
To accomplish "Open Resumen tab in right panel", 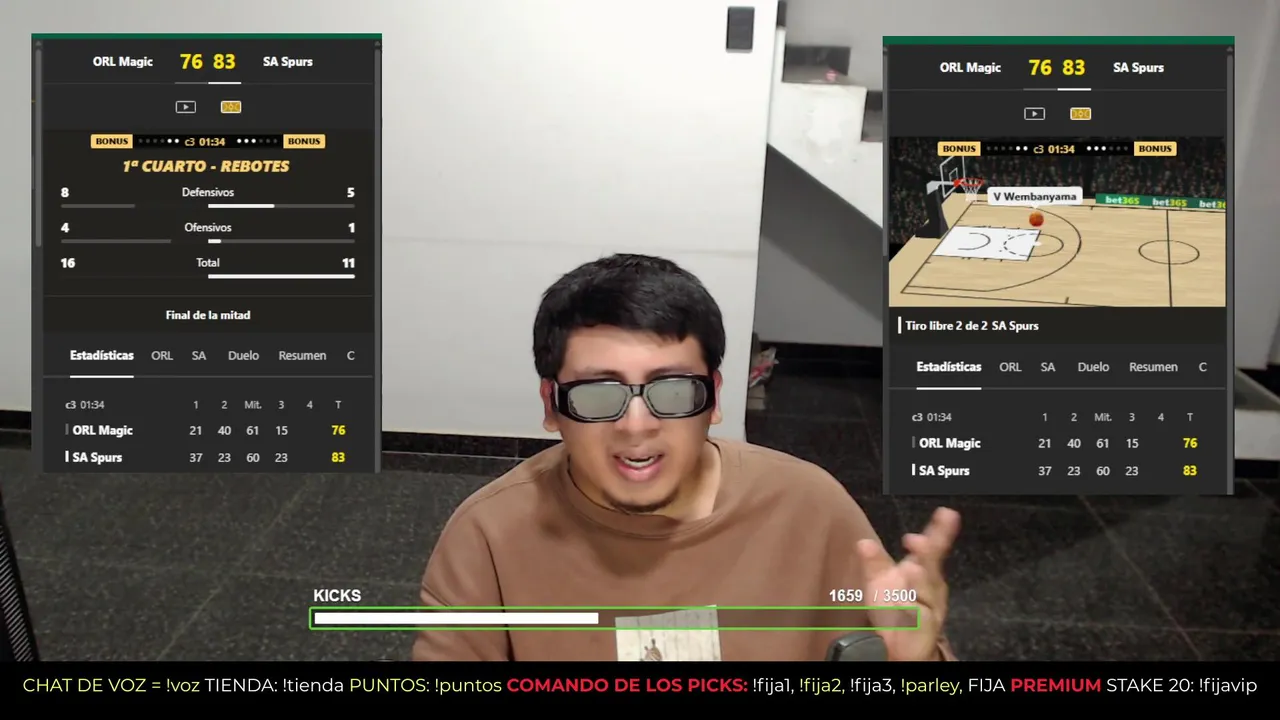I will pos(1153,367).
